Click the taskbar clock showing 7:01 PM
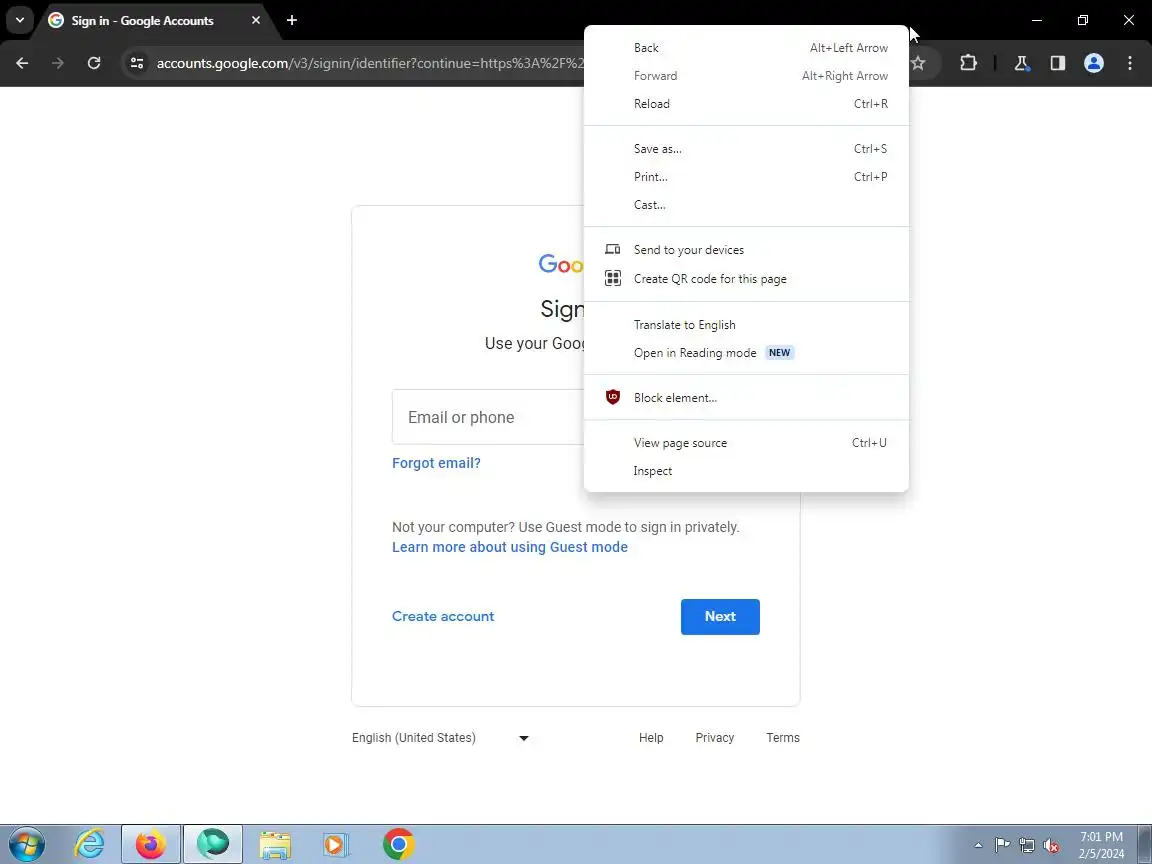The height and width of the screenshot is (864, 1152). coord(1101,845)
